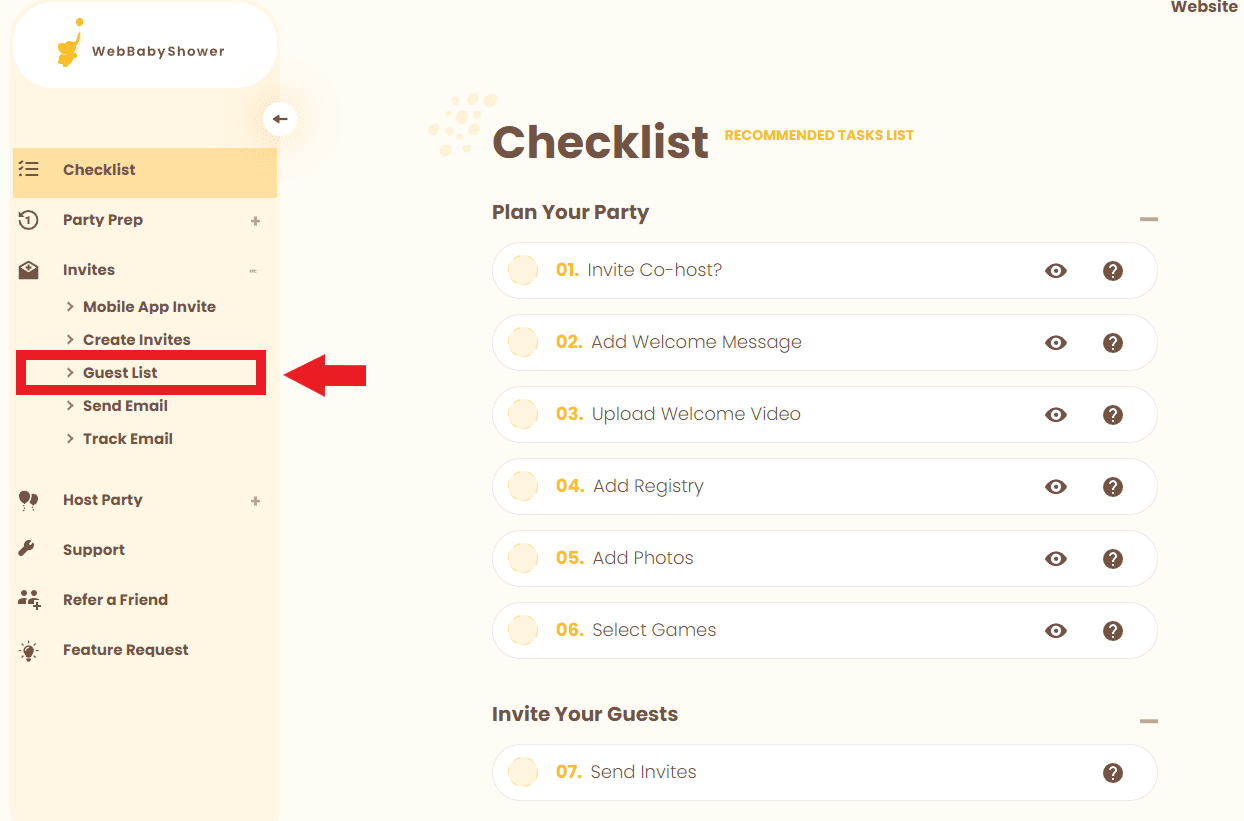Open help for Add Registry task
1244x821 pixels.
pyautogui.click(x=1112, y=486)
